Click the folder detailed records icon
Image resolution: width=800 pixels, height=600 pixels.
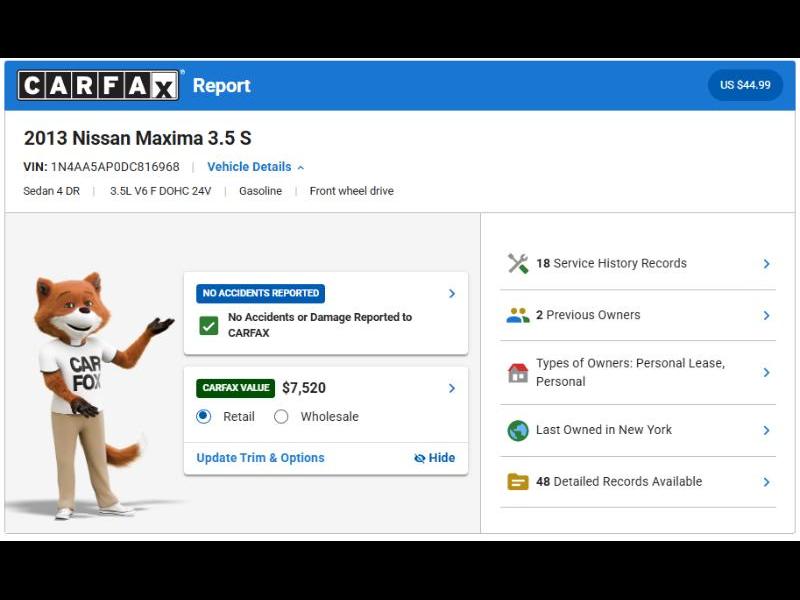tap(518, 482)
